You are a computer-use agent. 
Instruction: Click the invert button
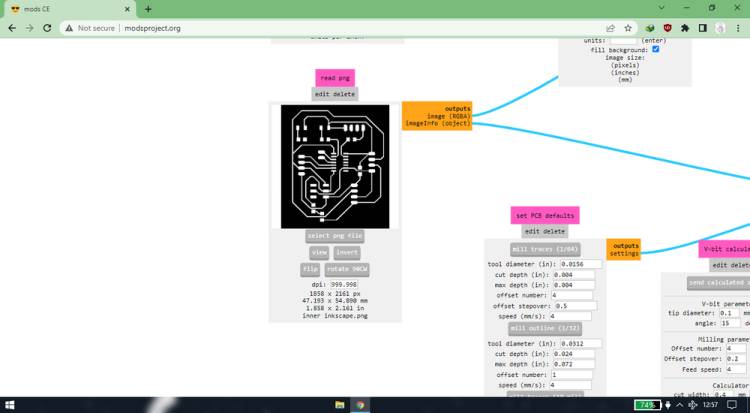(x=347, y=252)
